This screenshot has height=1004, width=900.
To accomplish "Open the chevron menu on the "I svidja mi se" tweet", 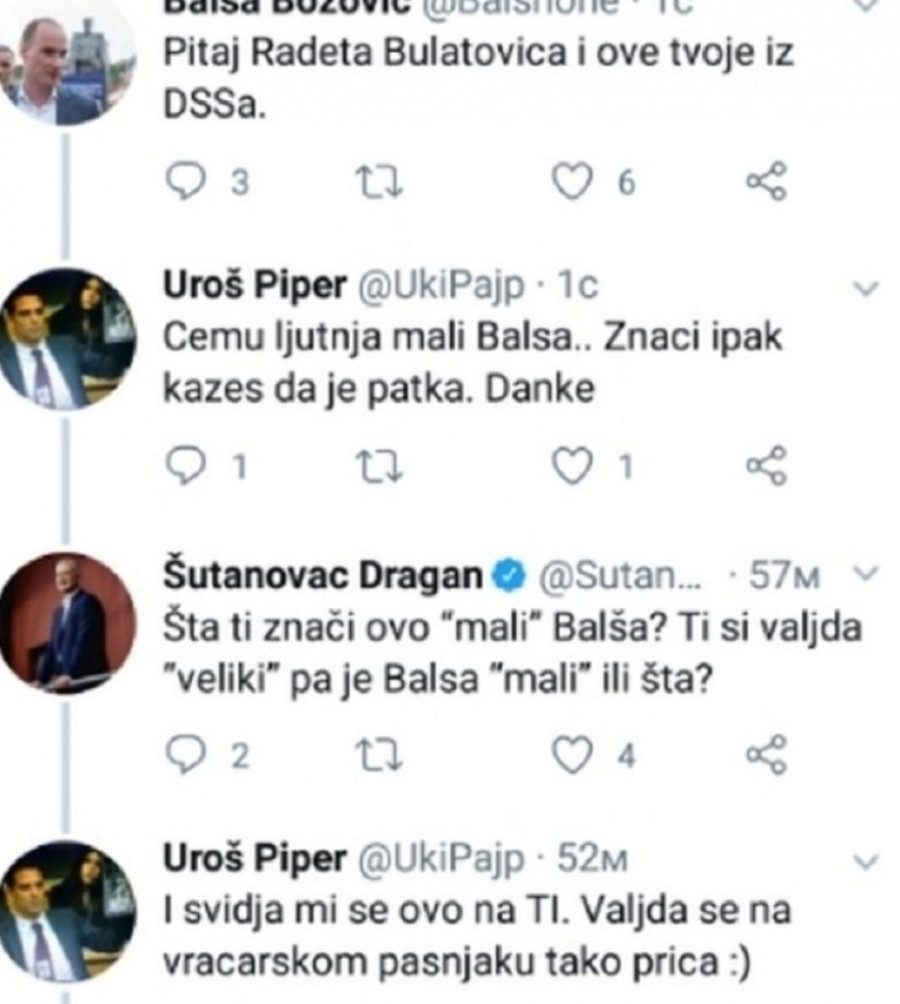I will 866,862.
